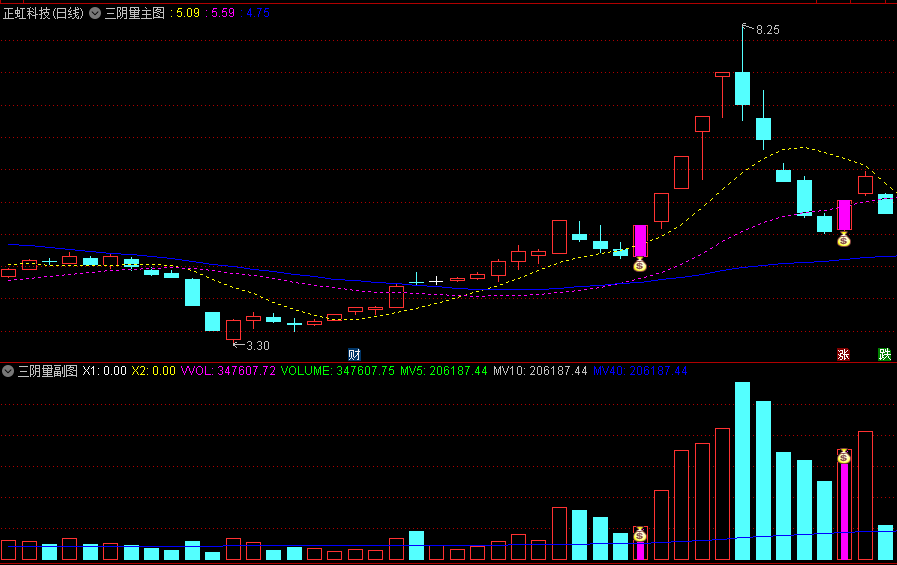
Task: Click the blue 财 marker icon
Action: [x=354, y=355]
